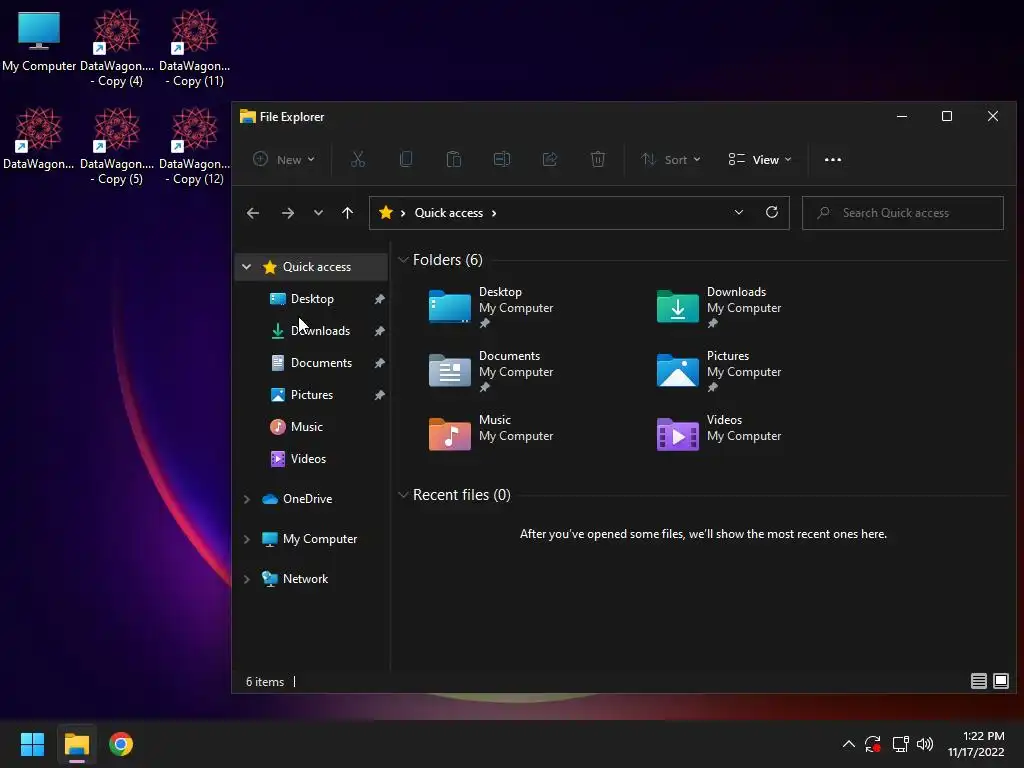The width and height of the screenshot is (1024, 768).
Task: Collapse the Folders (6) group
Action: (403, 260)
